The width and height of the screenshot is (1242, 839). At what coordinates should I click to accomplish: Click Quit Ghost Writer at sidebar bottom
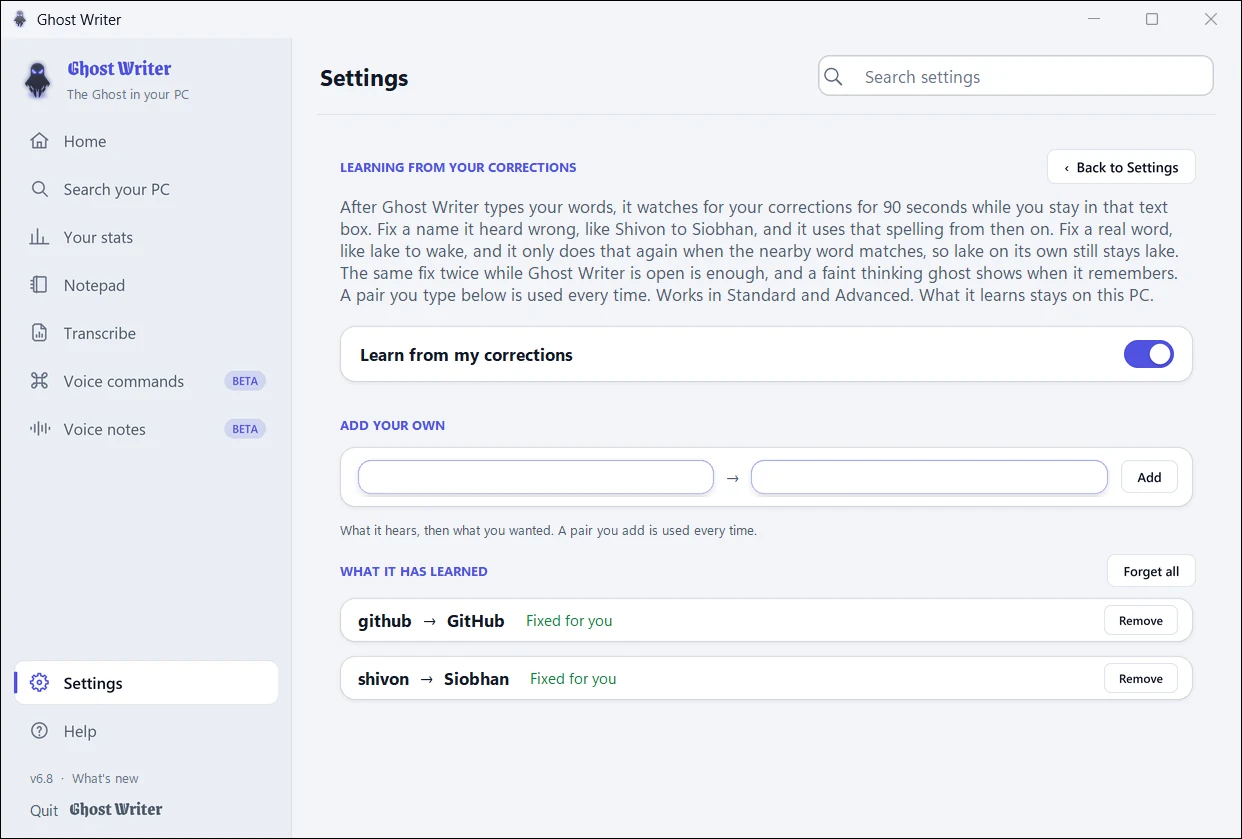pyautogui.click(x=96, y=810)
